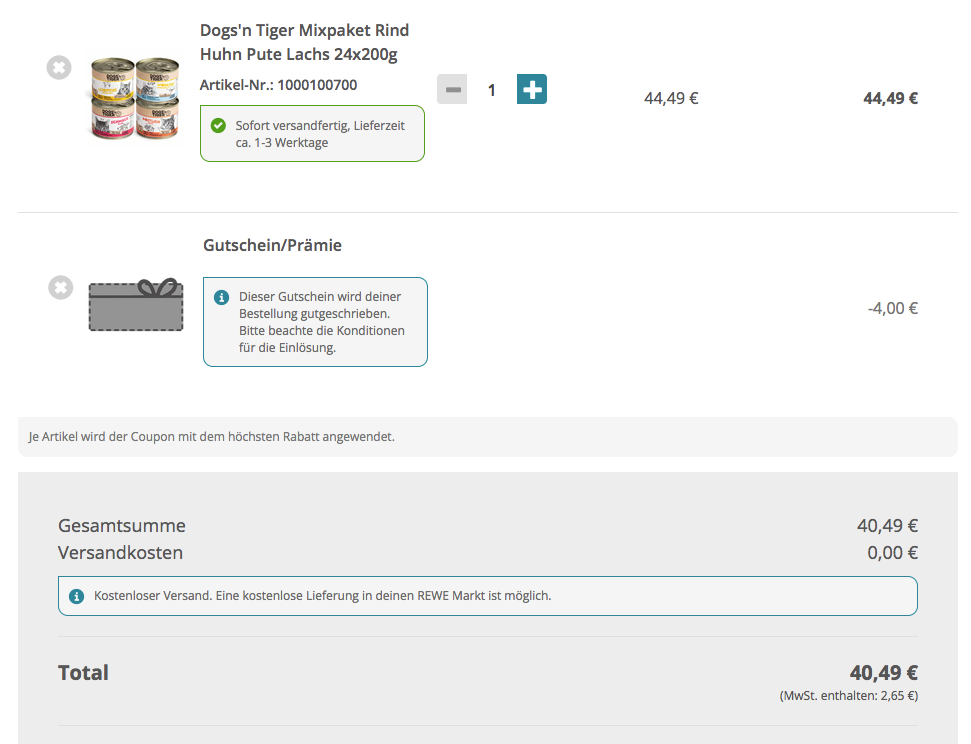Click the gift voucher icon
Image resolution: width=971 pixels, height=744 pixels.
[136, 304]
